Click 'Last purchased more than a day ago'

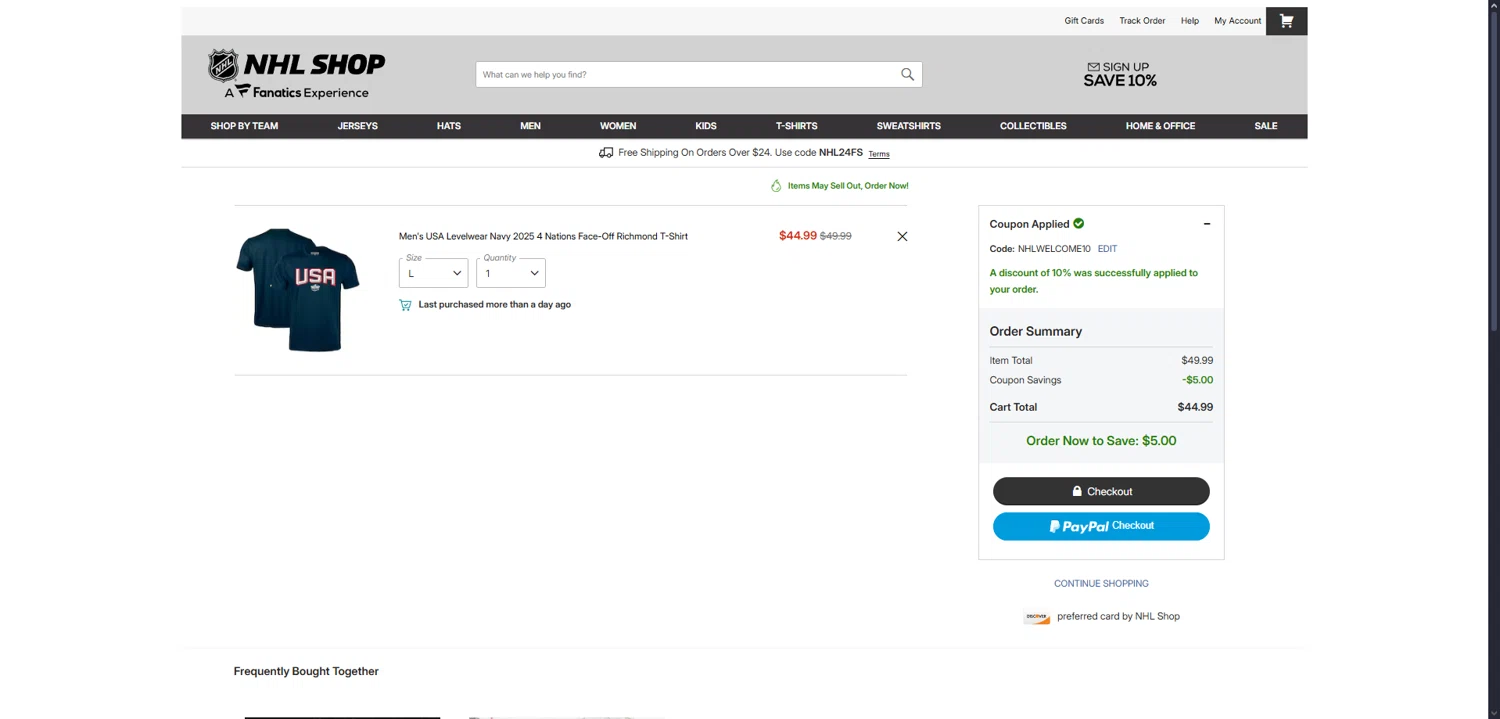pos(494,305)
